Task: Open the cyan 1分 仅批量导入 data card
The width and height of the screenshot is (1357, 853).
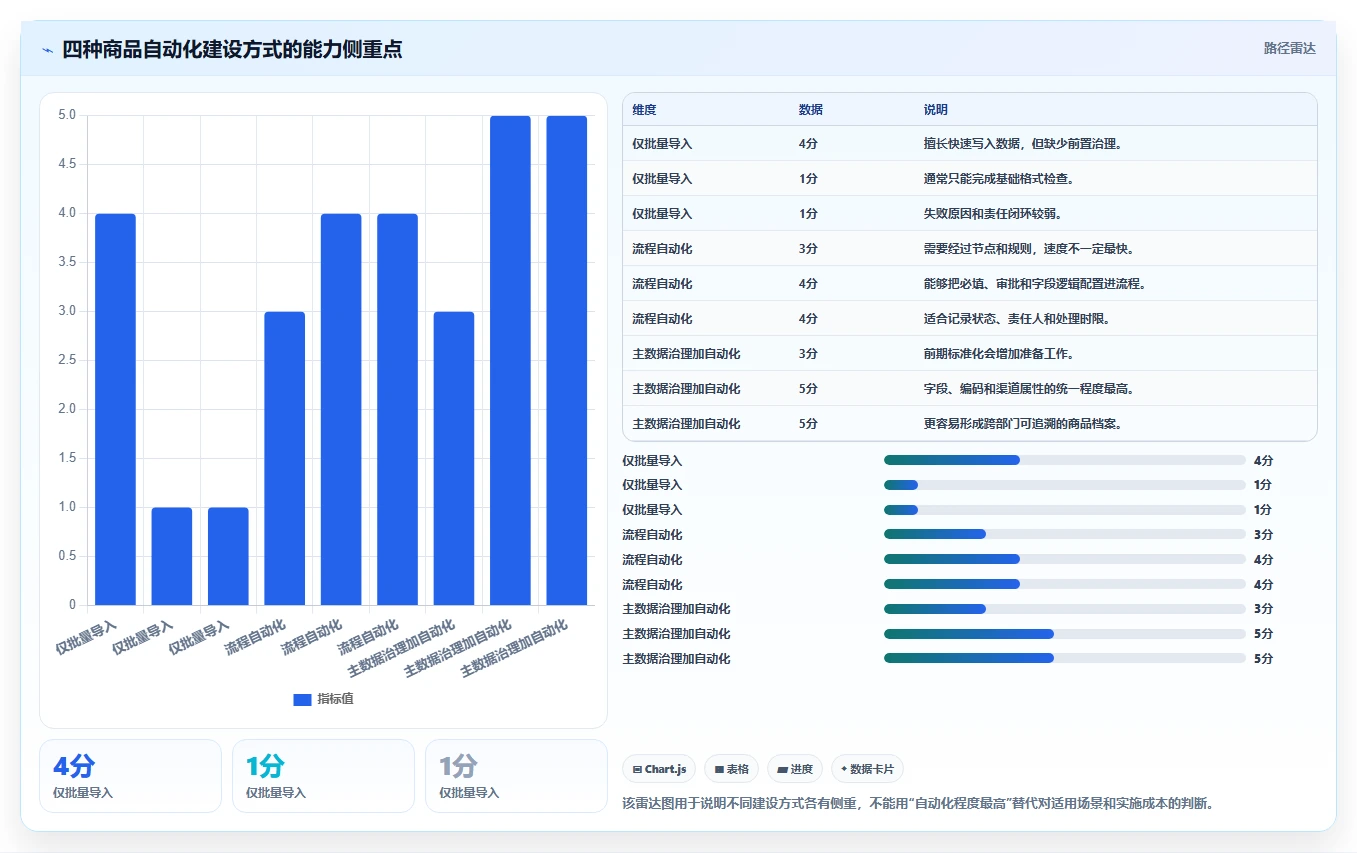Action: click(323, 776)
